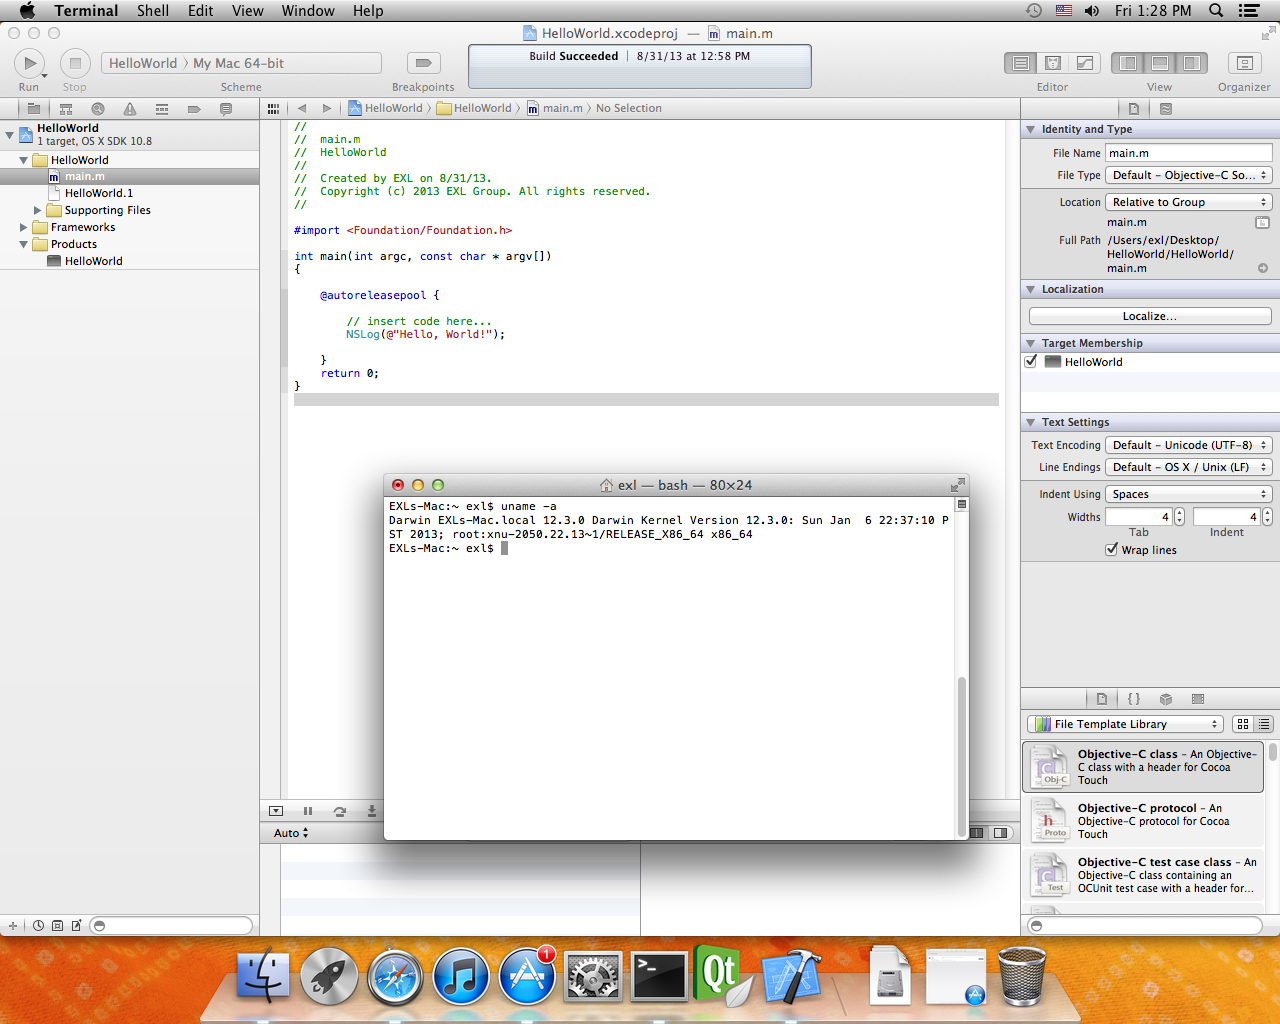The image size is (1280, 1024).
Task: Toggle the debug area view button
Action: (x=1160, y=63)
